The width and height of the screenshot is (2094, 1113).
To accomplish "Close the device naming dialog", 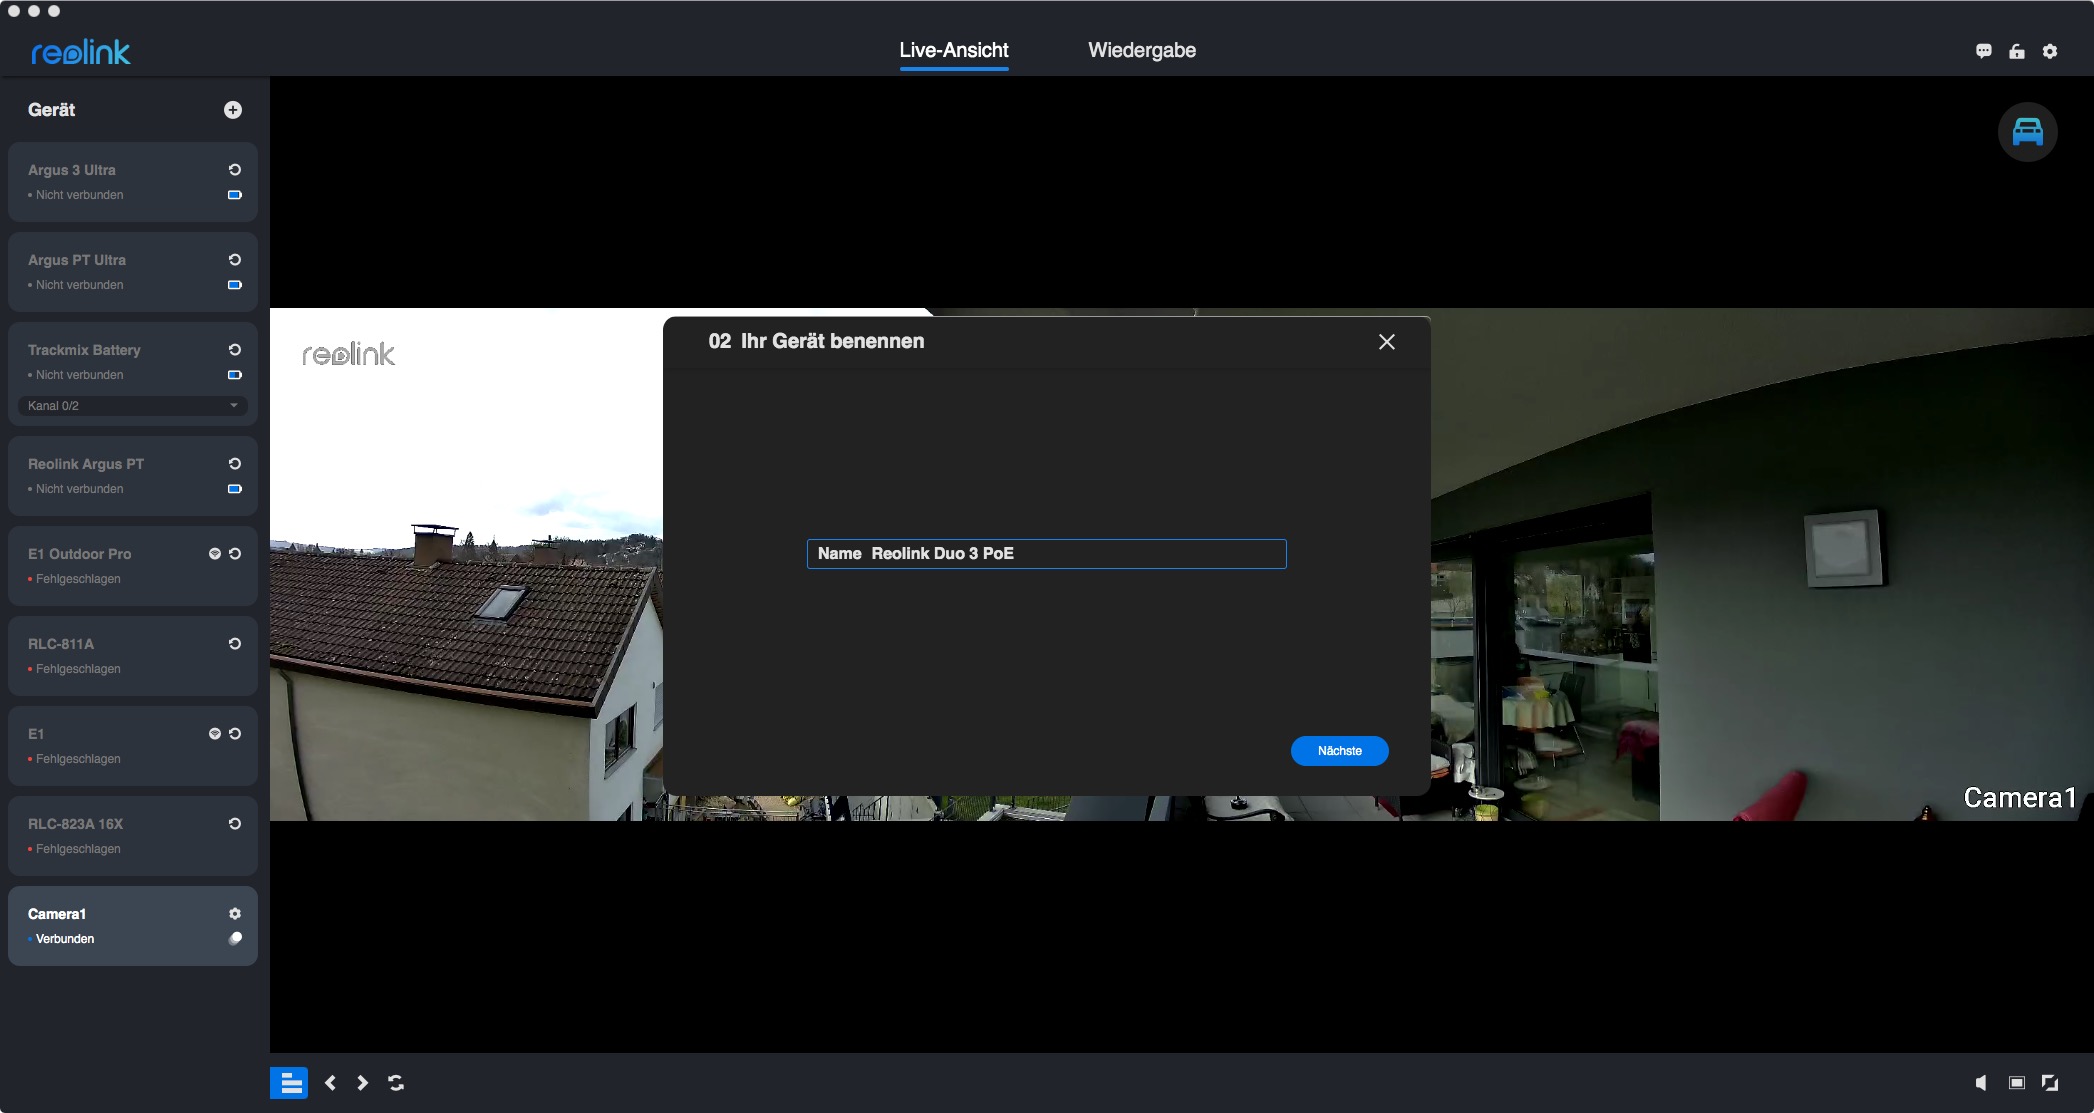I will click(x=1386, y=342).
